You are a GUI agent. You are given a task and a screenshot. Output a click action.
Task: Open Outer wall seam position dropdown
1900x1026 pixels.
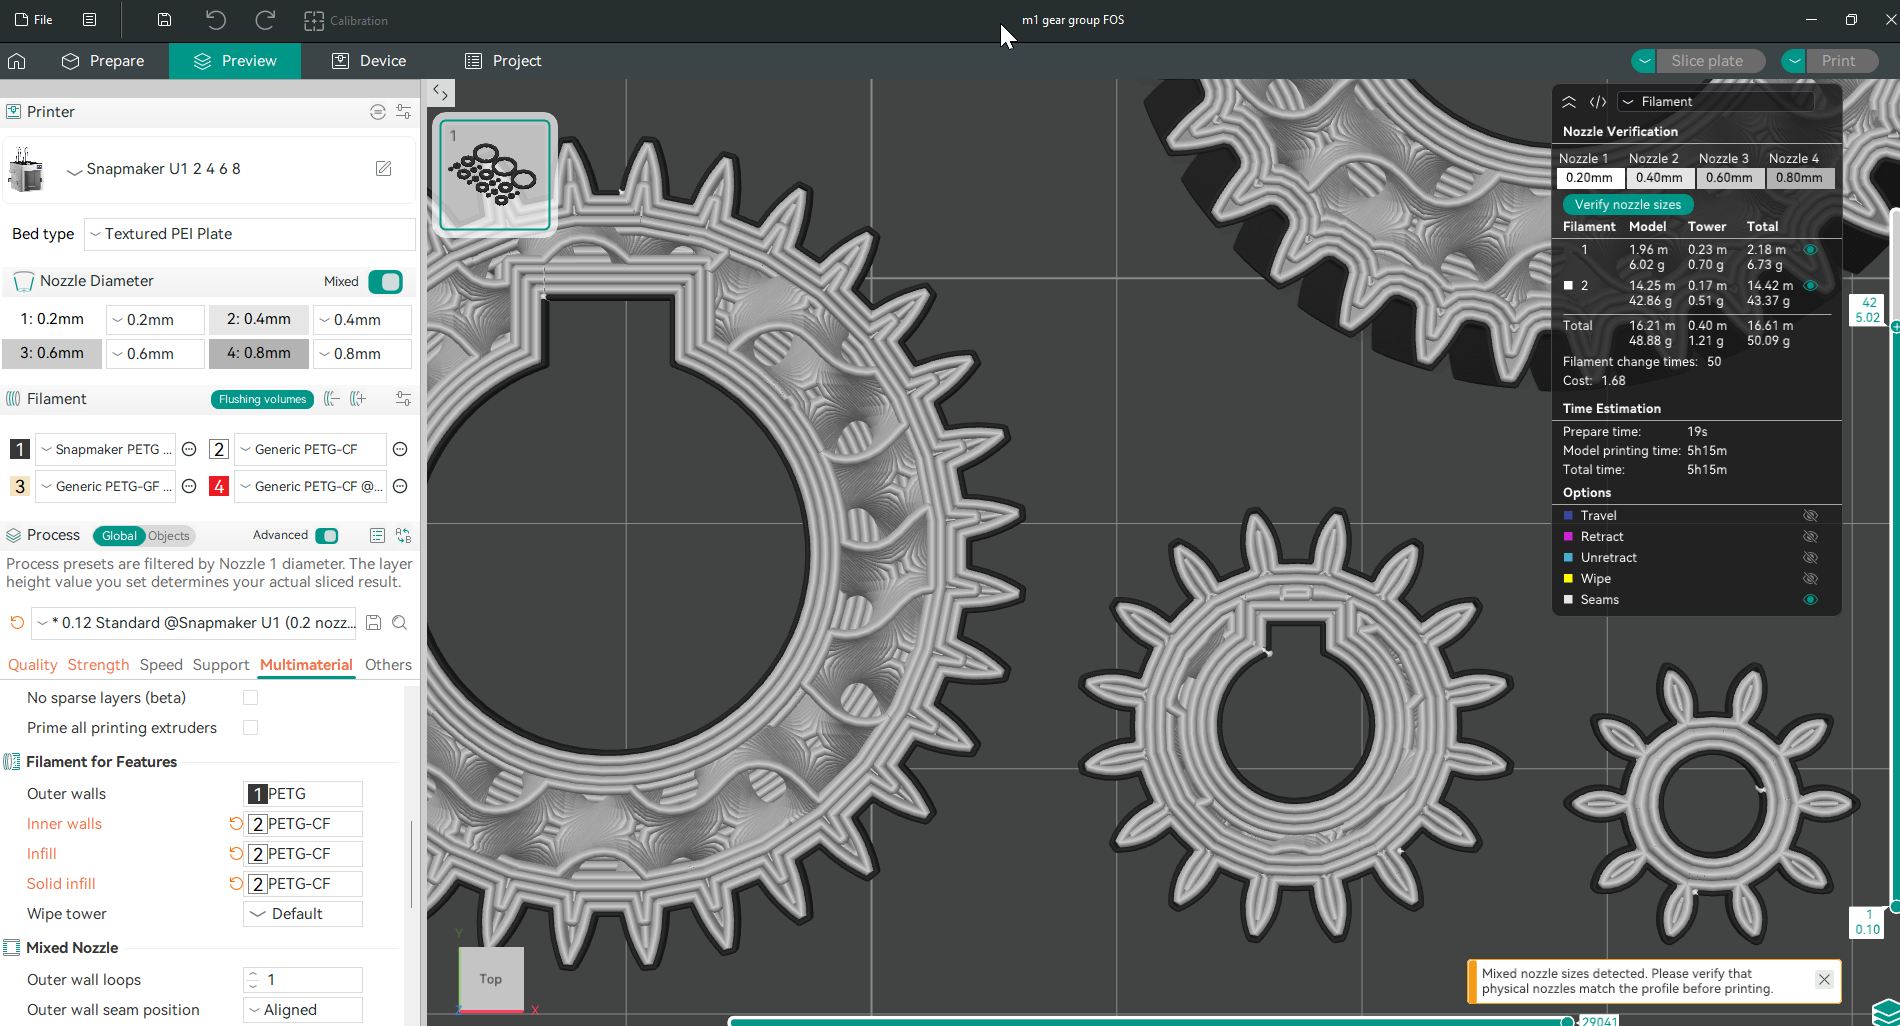click(303, 1010)
